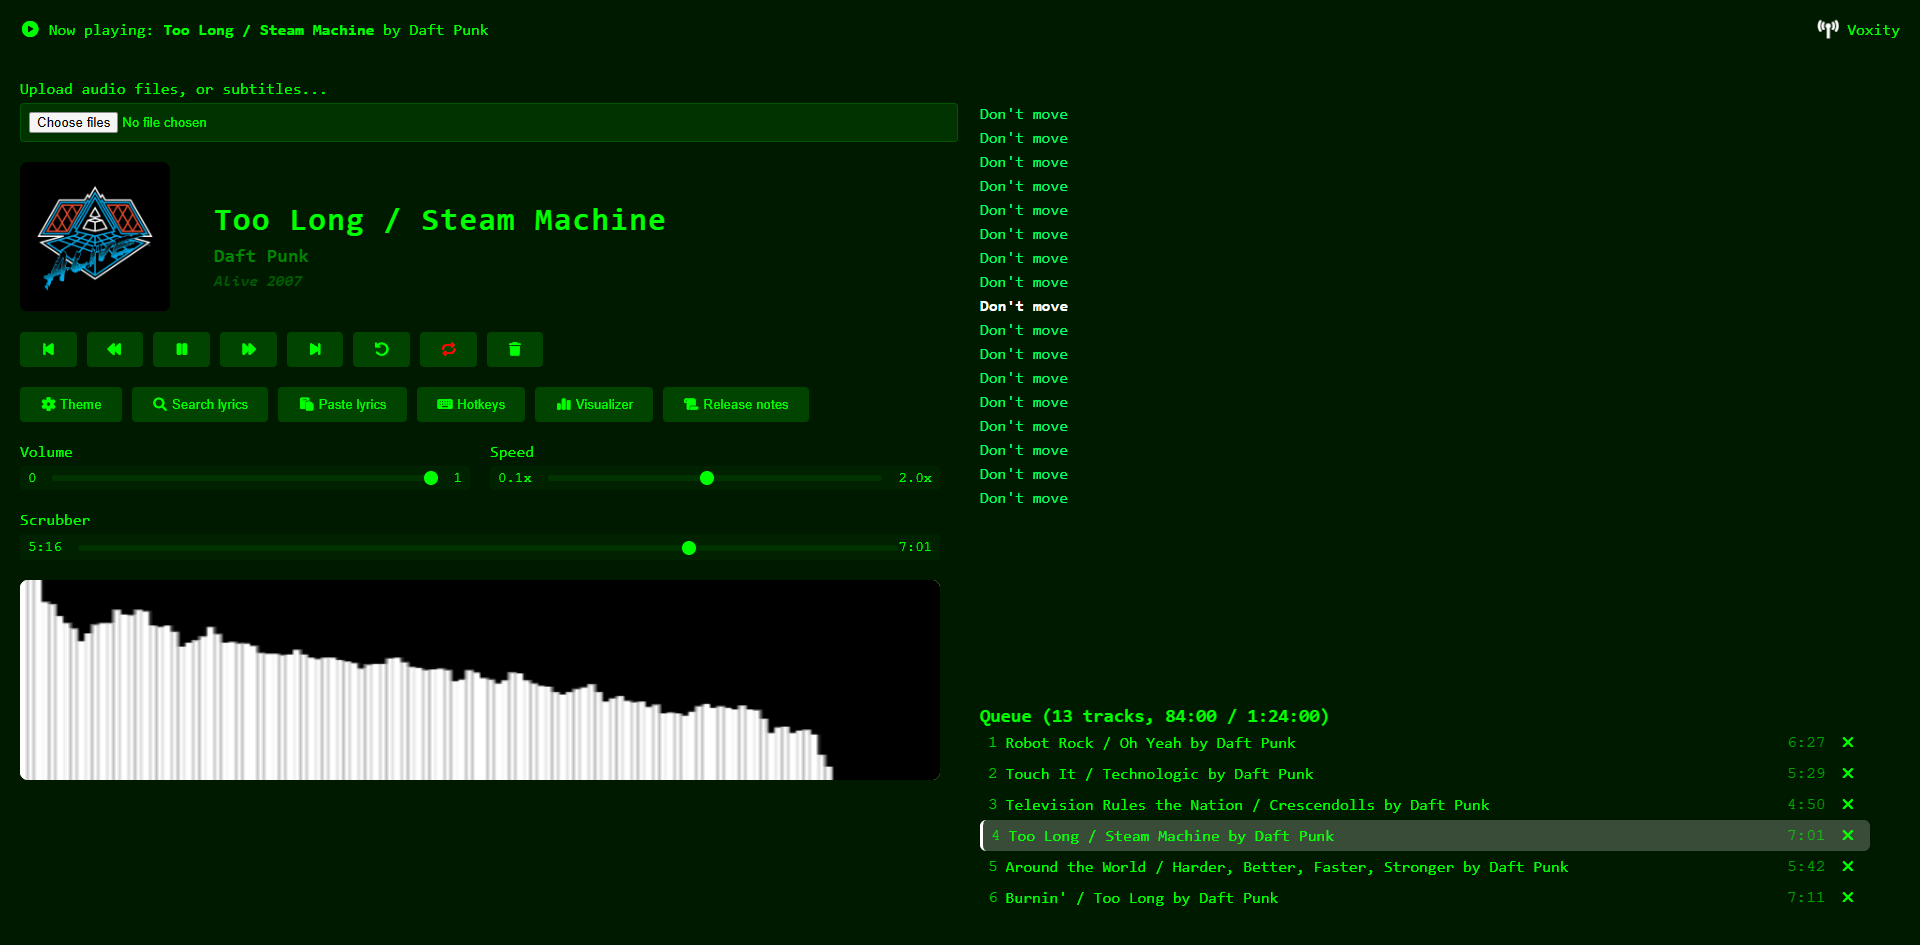This screenshot has height=945, width=1920.
Task: Show the Hotkeys list
Action: (471, 404)
